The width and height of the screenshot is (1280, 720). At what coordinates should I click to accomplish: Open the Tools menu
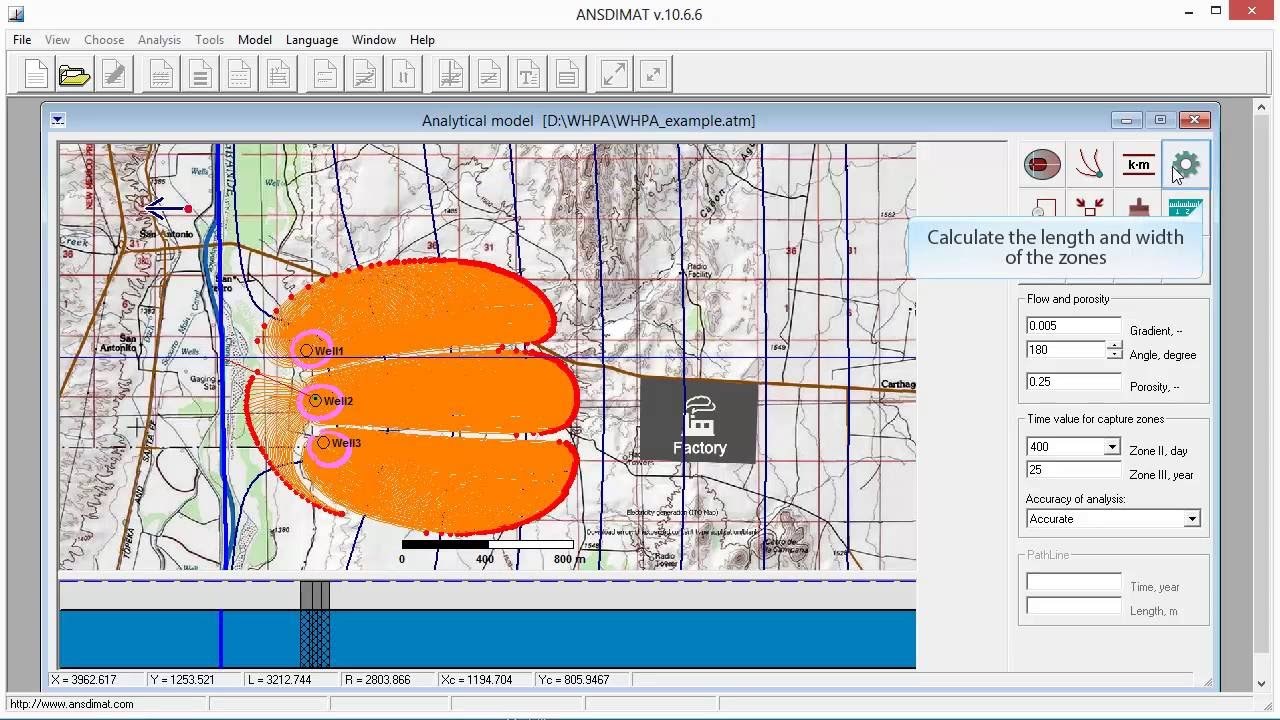point(209,40)
